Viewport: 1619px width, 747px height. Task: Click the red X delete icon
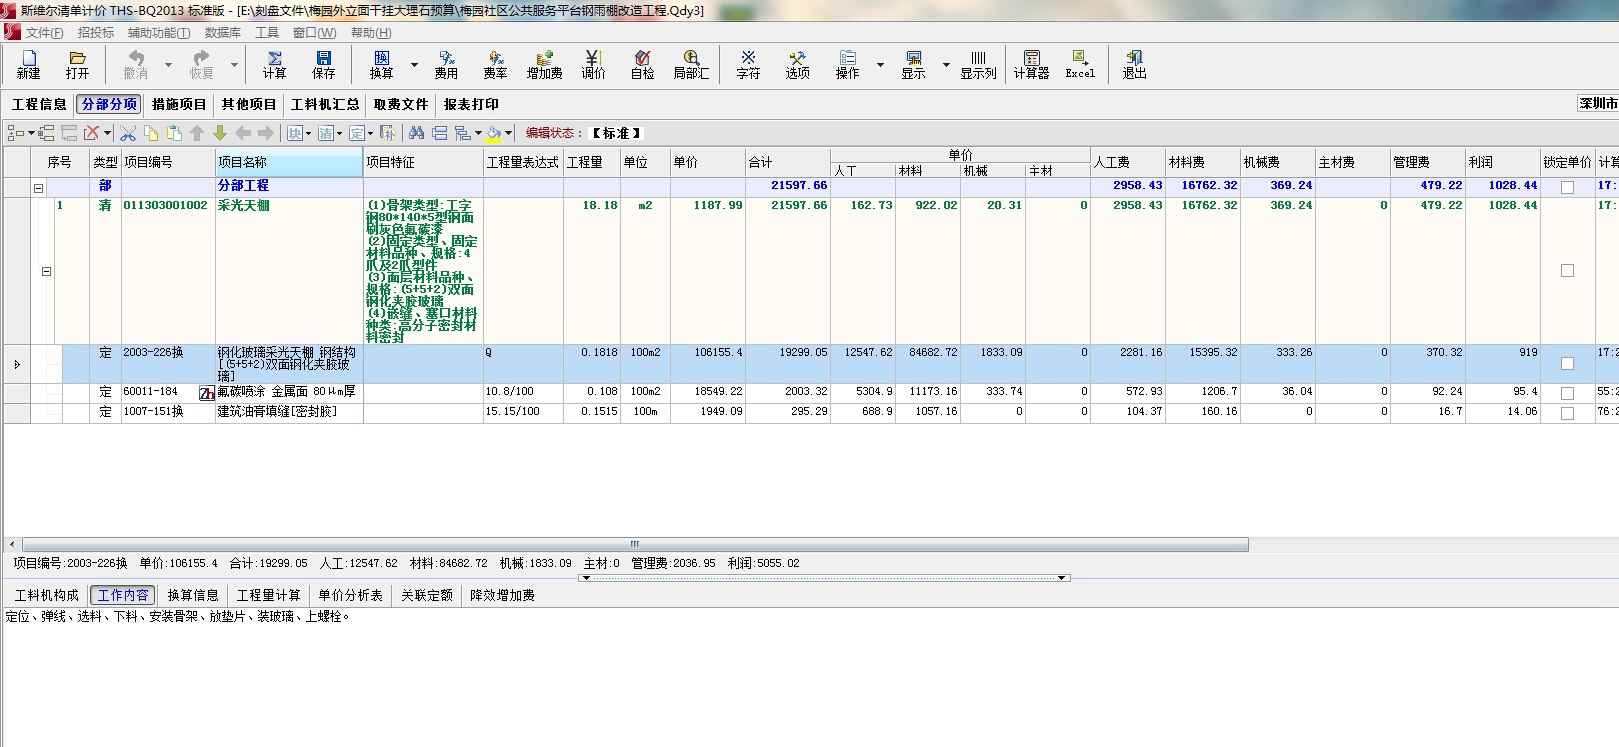(x=92, y=133)
